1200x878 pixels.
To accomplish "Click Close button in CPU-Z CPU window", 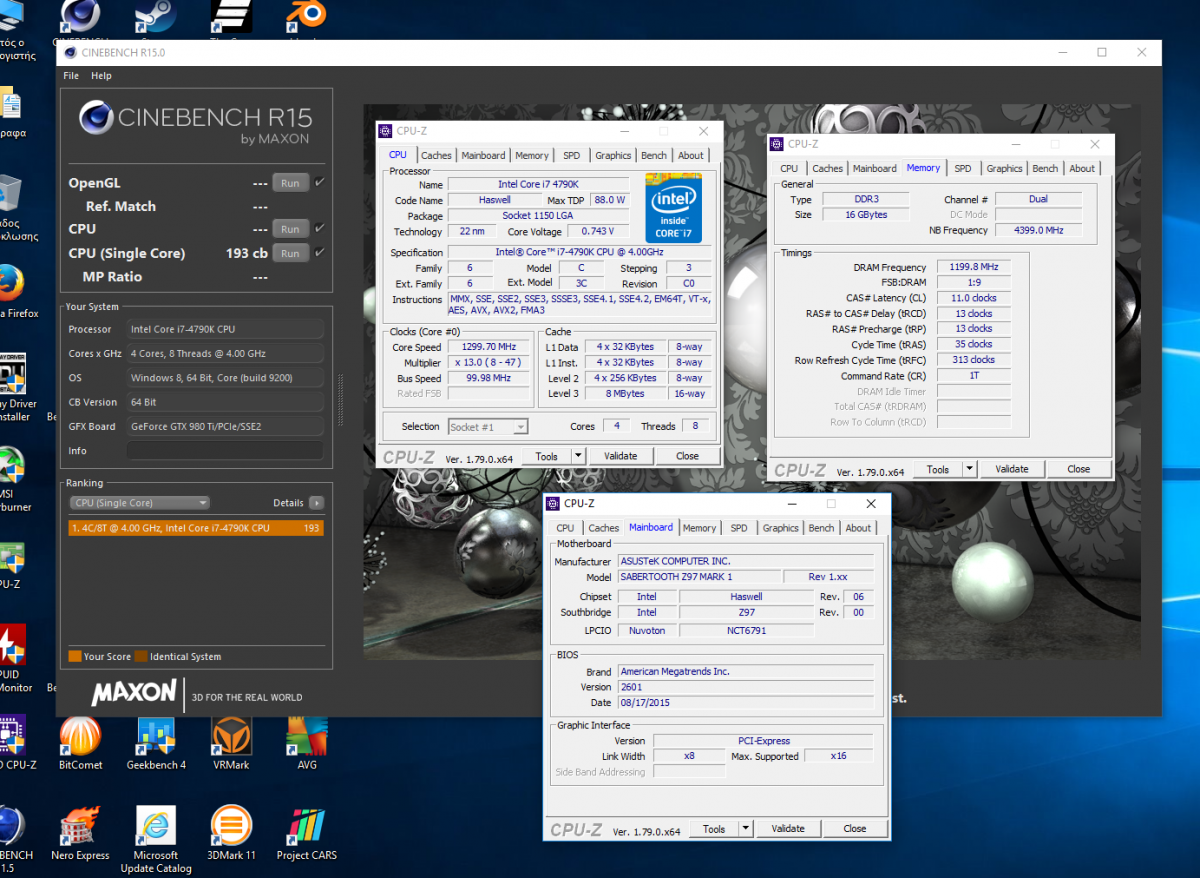I will point(687,456).
